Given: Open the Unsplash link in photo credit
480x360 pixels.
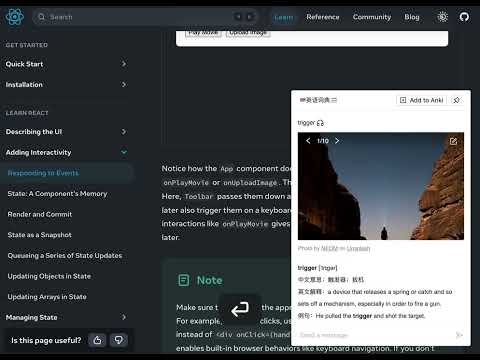Looking at the screenshot, I should tap(358, 248).
